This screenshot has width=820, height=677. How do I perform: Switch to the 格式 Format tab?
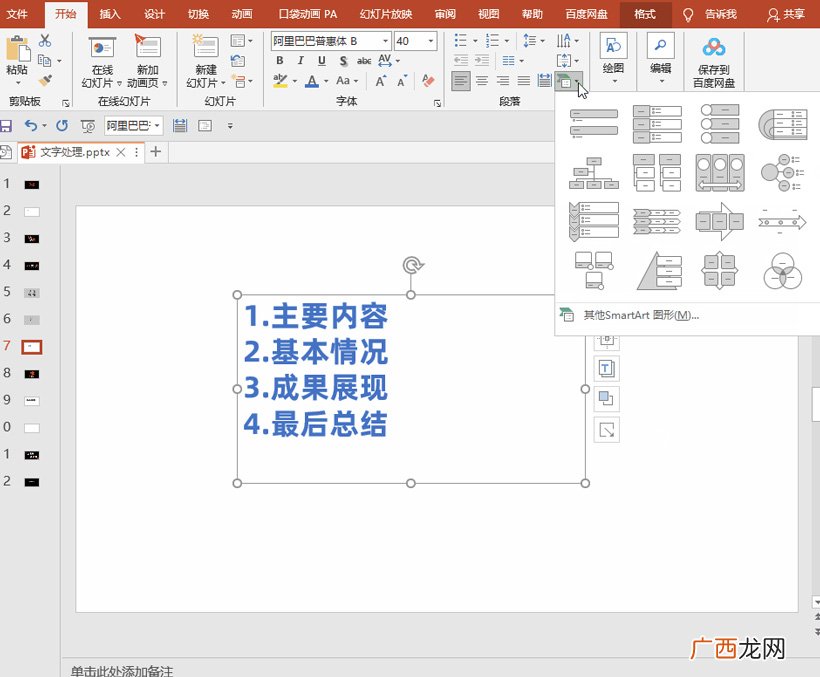tap(645, 14)
